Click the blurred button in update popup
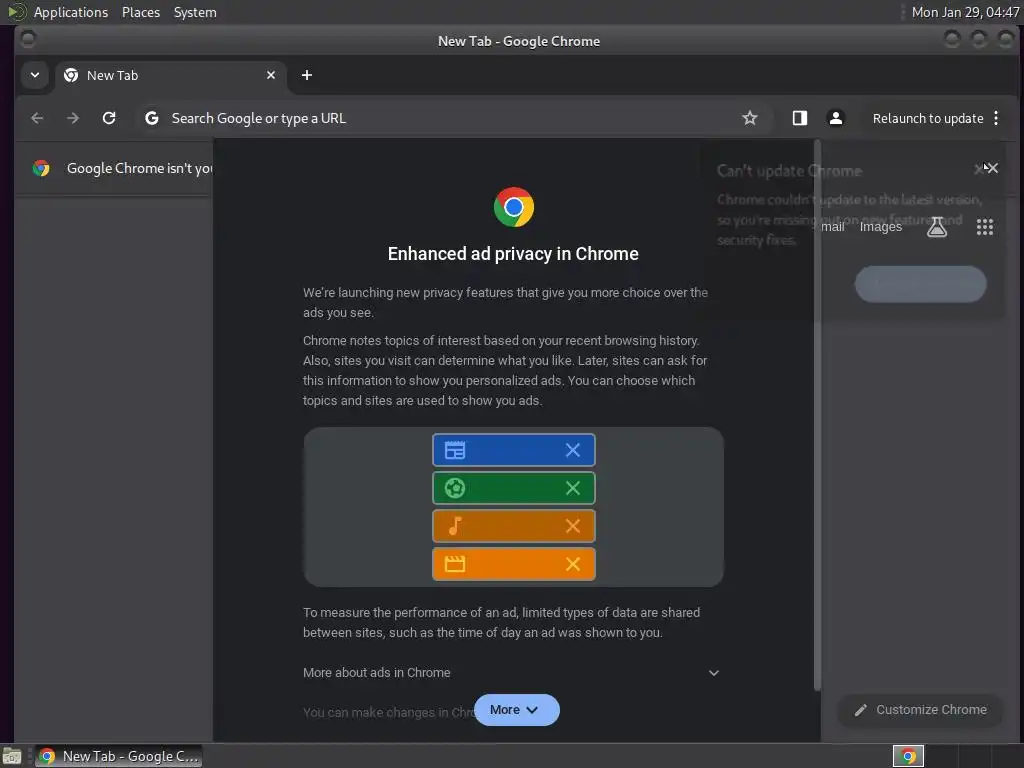Viewport: 1024px width, 768px height. point(921,284)
